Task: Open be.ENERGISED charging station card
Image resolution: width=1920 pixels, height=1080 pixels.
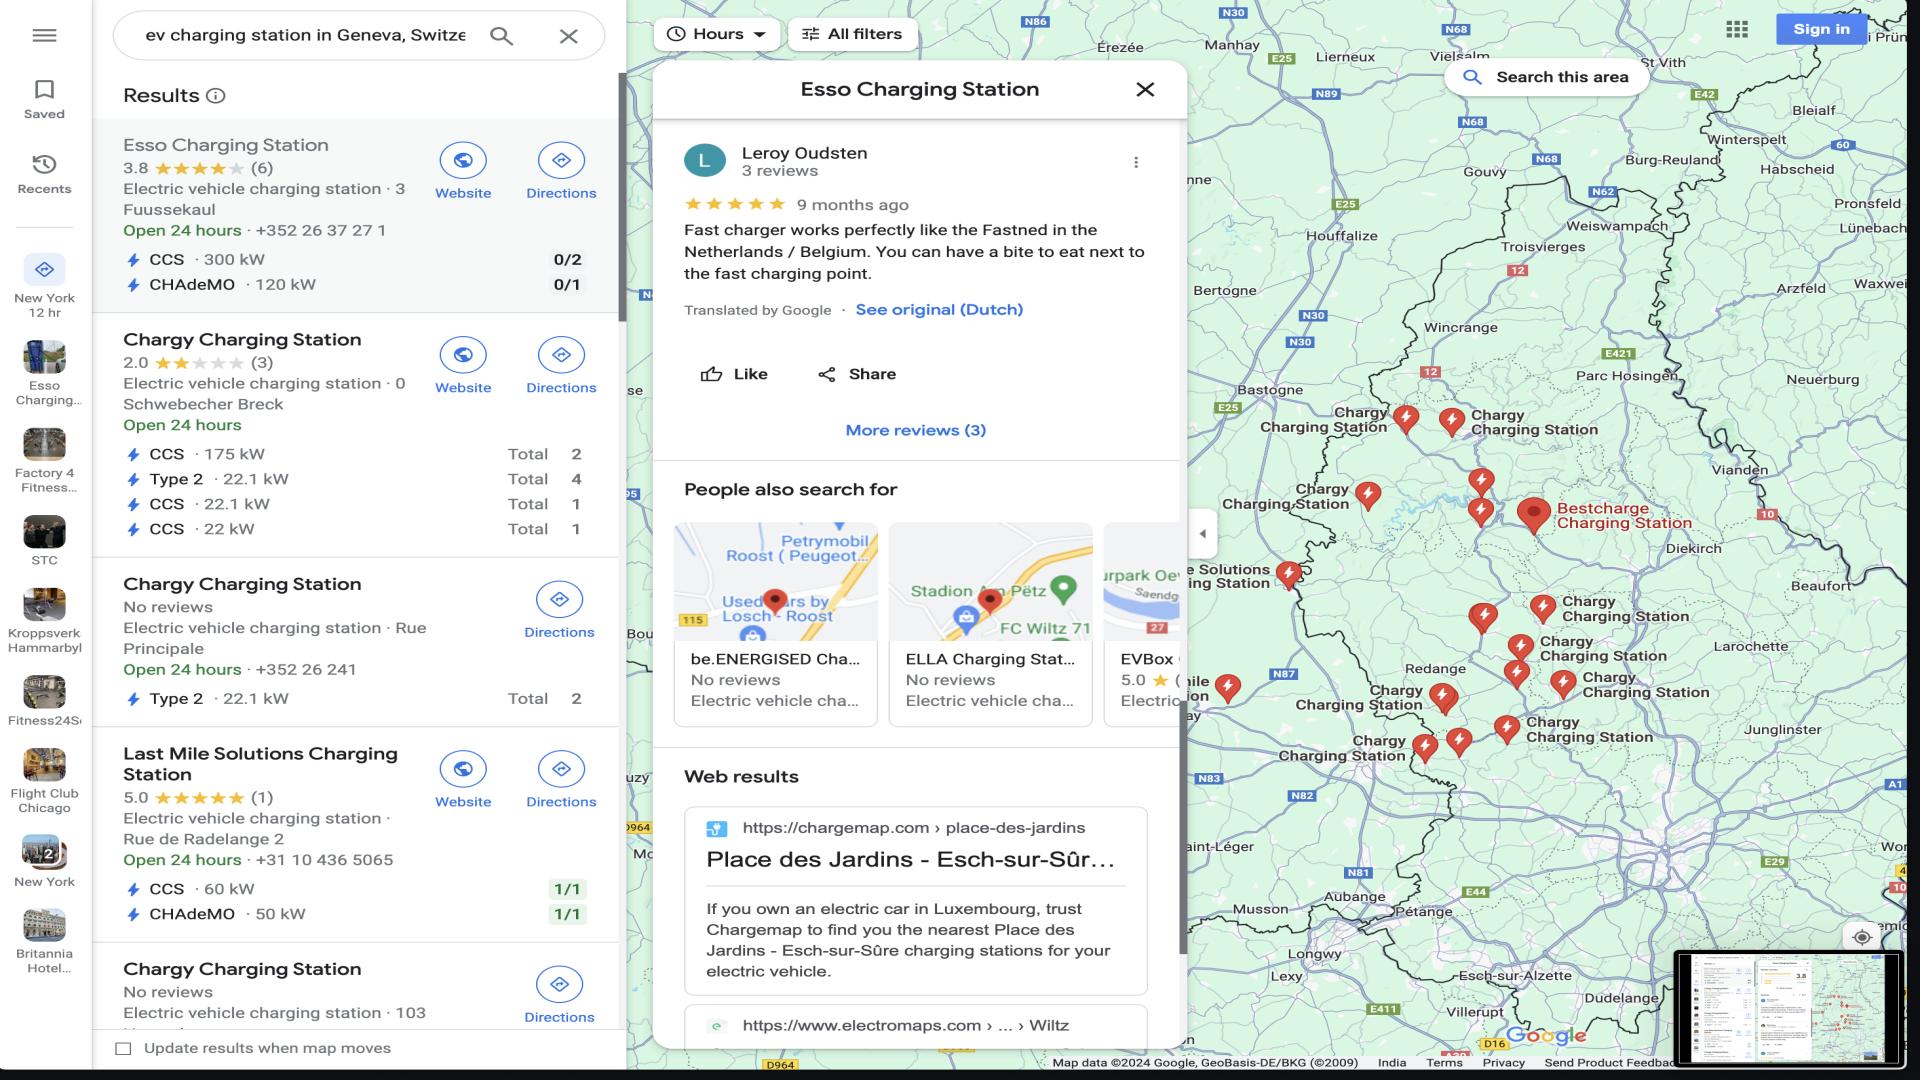Action: pyautogui.click(x=775, y=624)
